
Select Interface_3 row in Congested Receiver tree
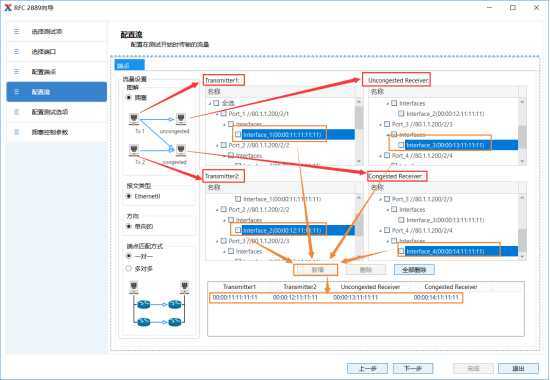445,220
